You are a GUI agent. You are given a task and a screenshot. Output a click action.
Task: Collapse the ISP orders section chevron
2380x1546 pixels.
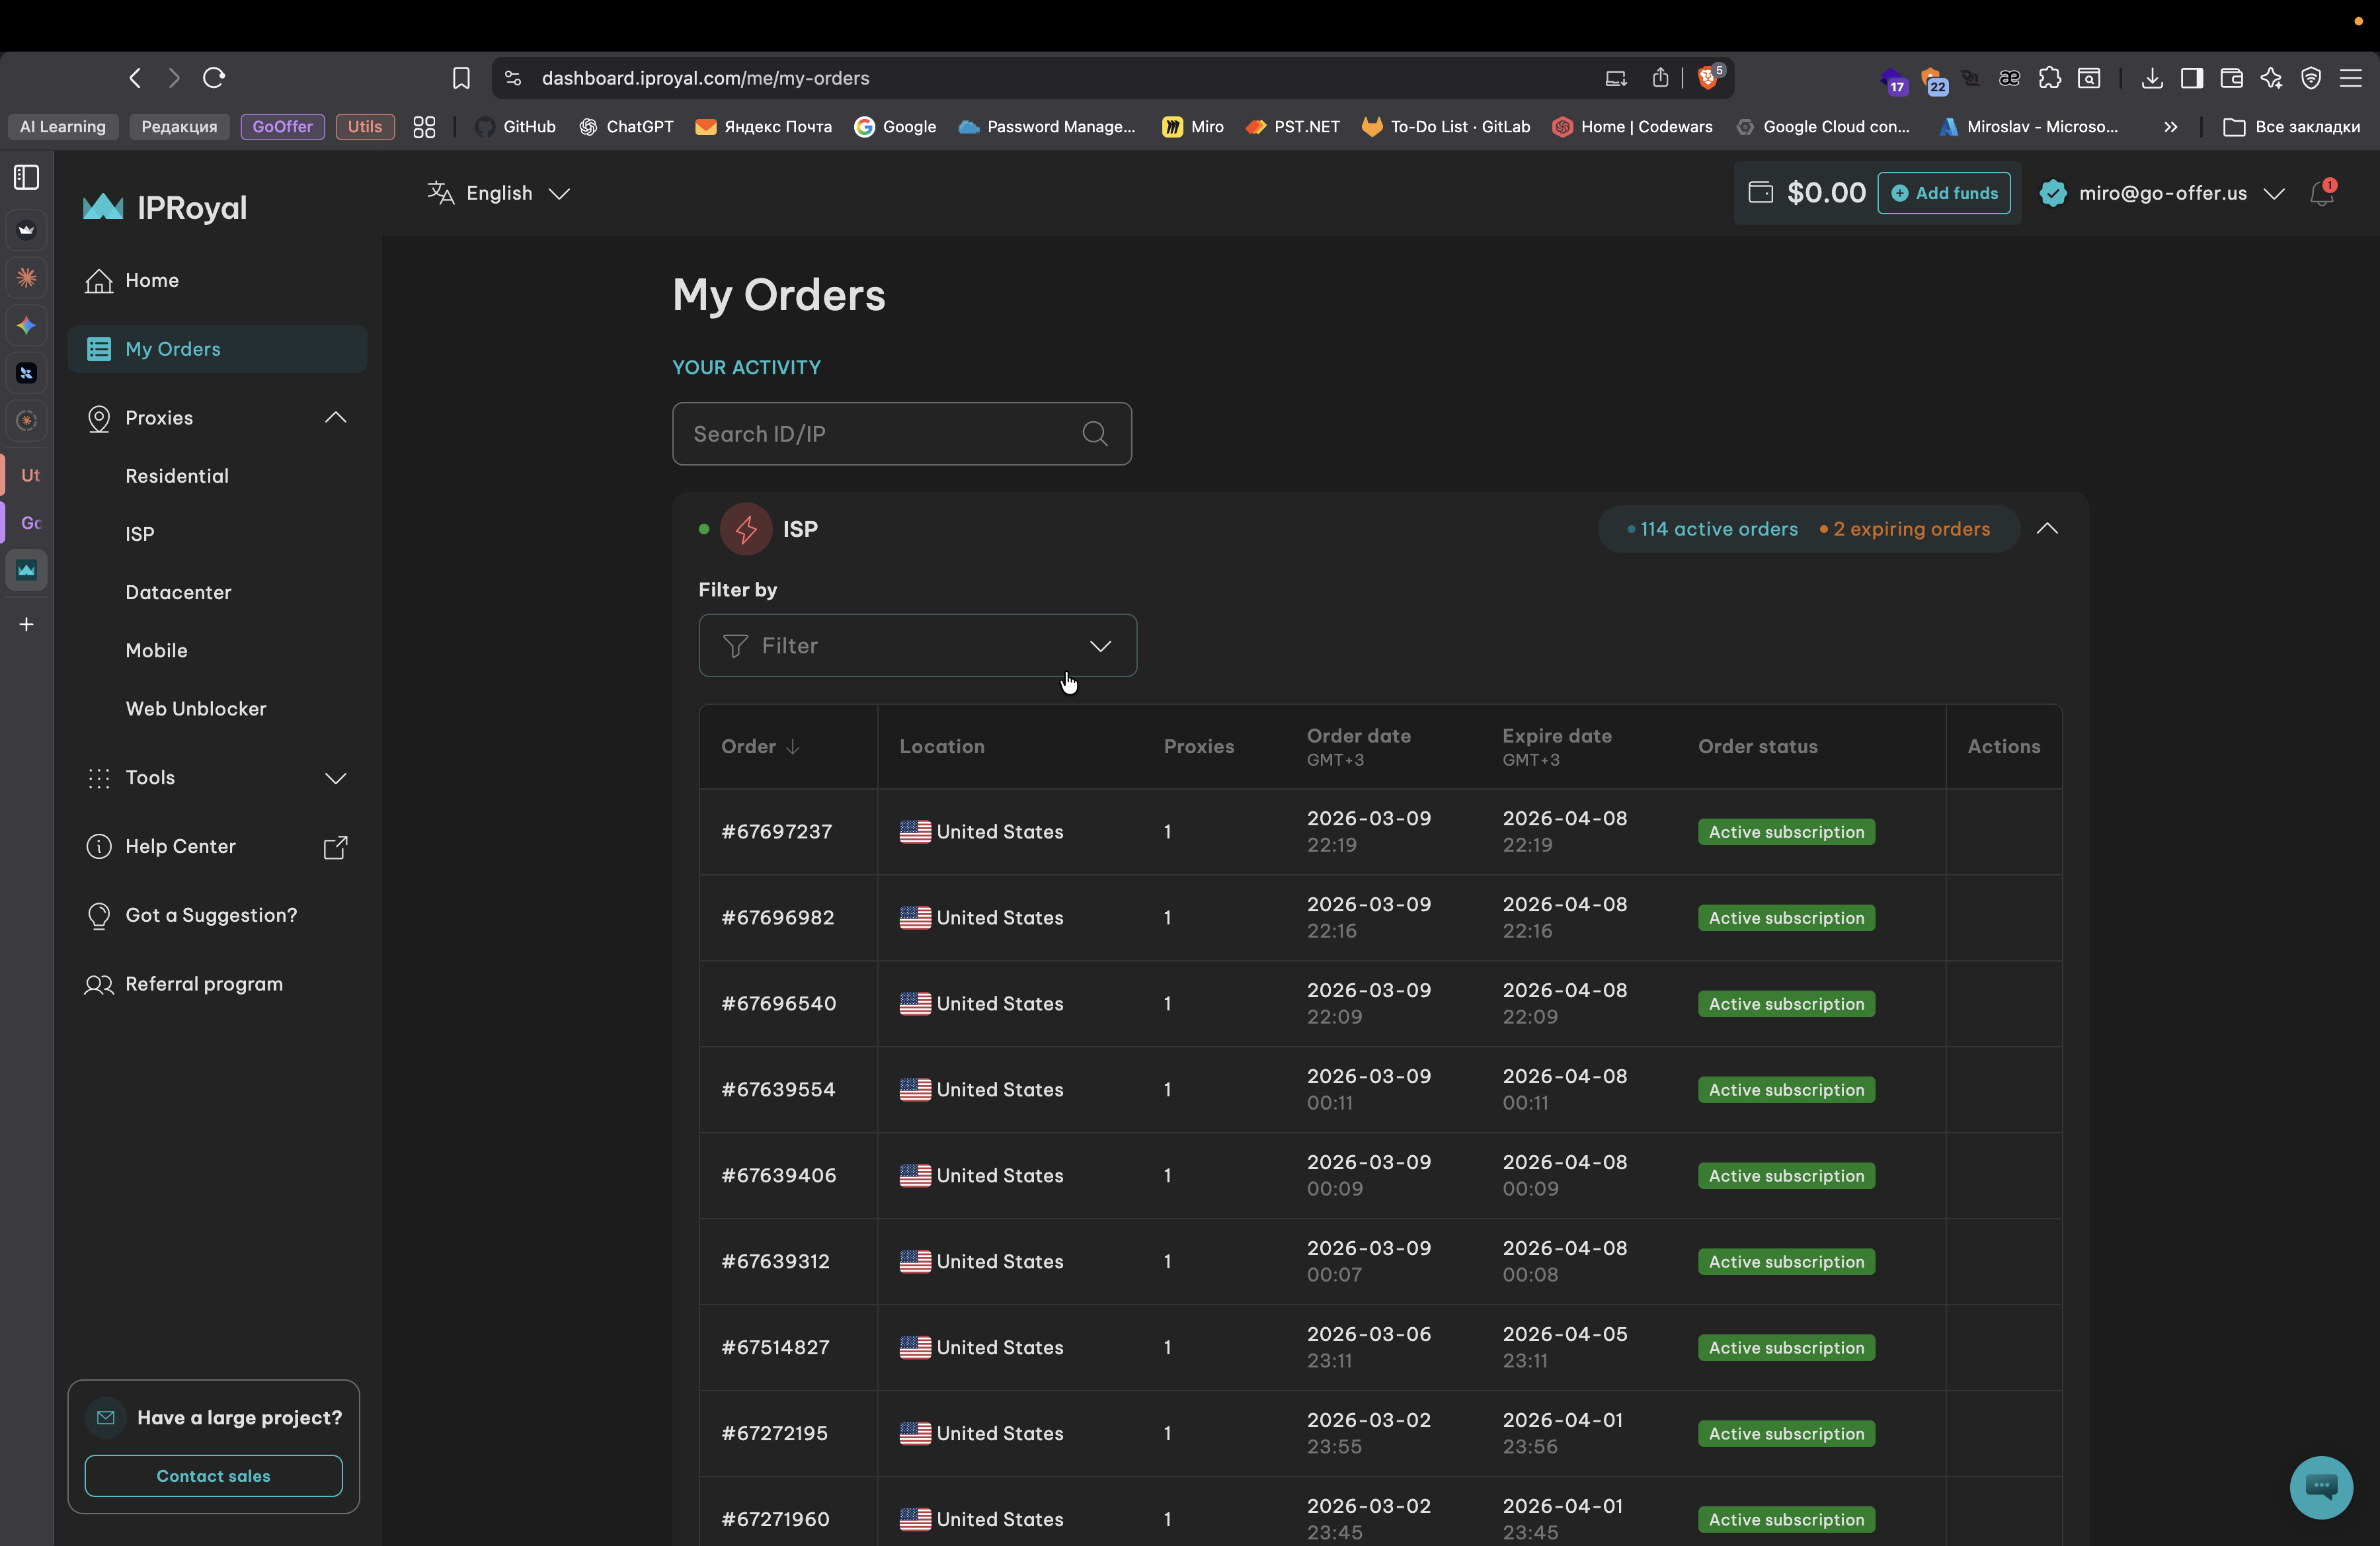[x=2046, y=529]
